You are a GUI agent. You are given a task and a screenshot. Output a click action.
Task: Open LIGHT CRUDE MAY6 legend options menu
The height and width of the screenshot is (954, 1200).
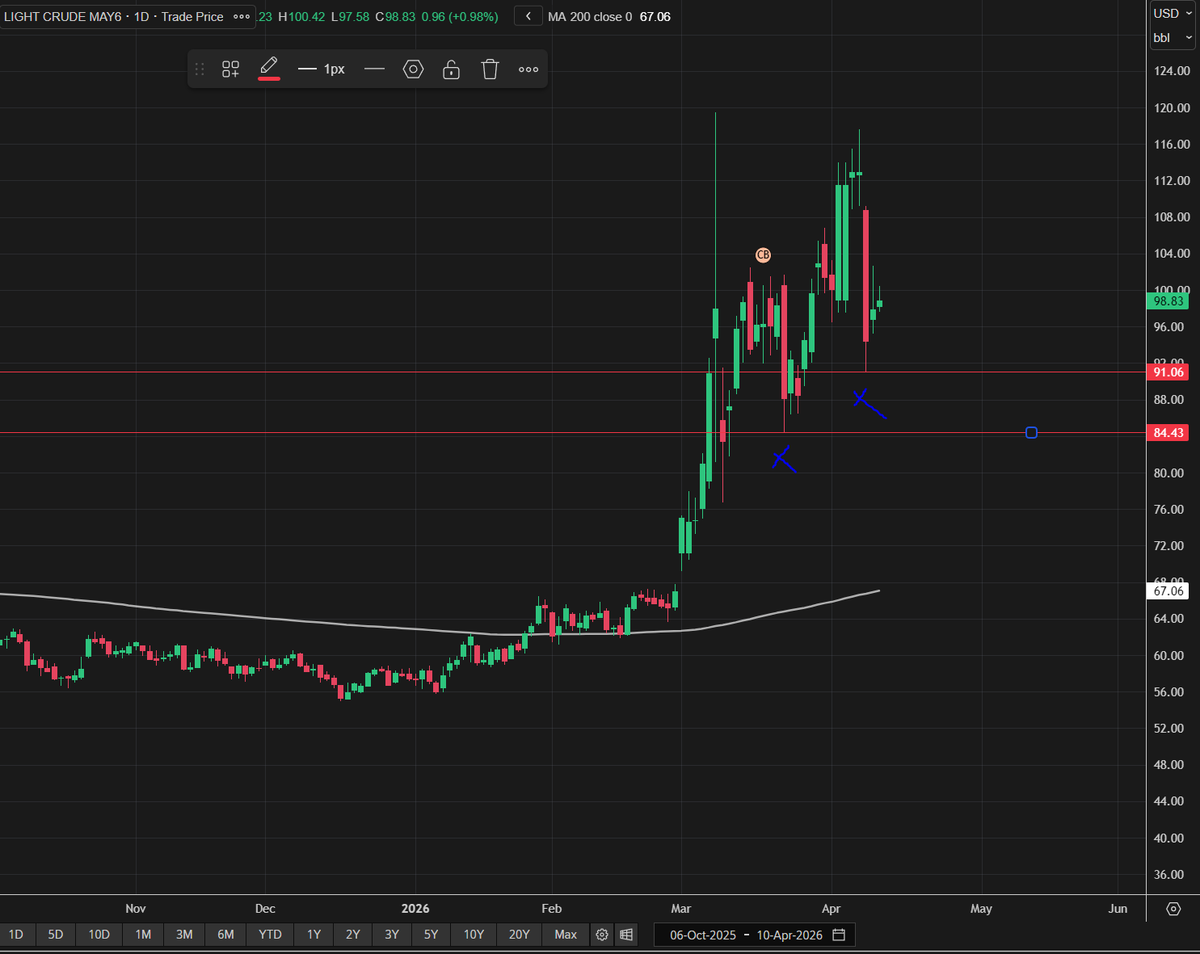(242, 16)
